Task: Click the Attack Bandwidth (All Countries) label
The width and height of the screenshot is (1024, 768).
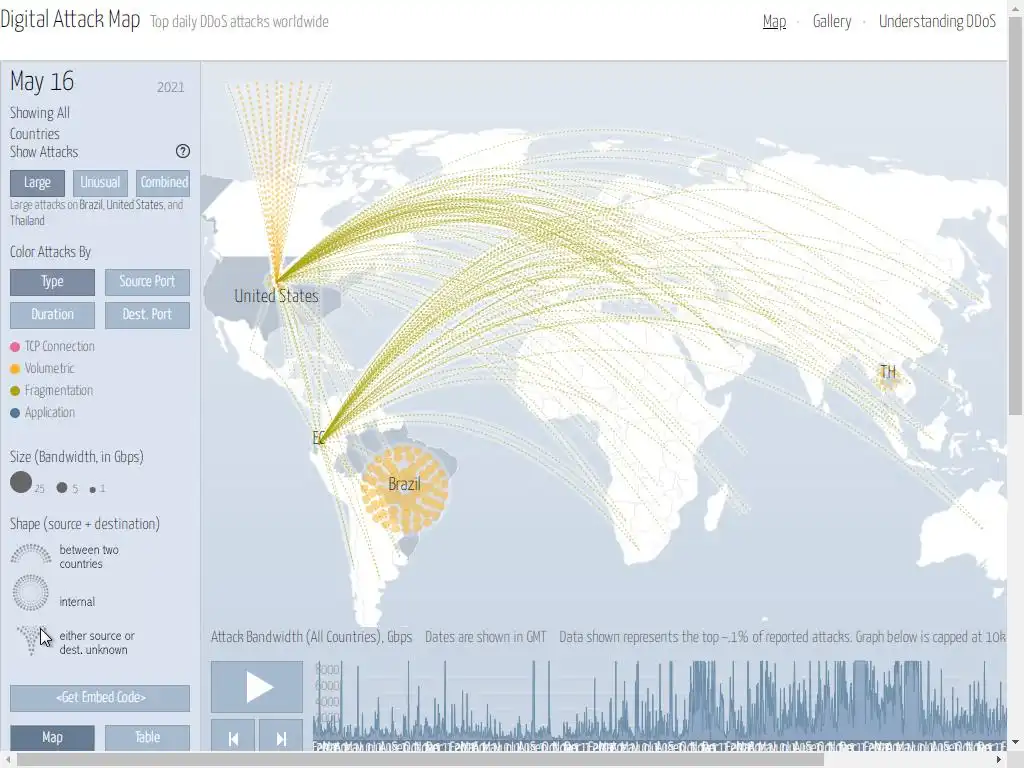Action: coord(312,637)
